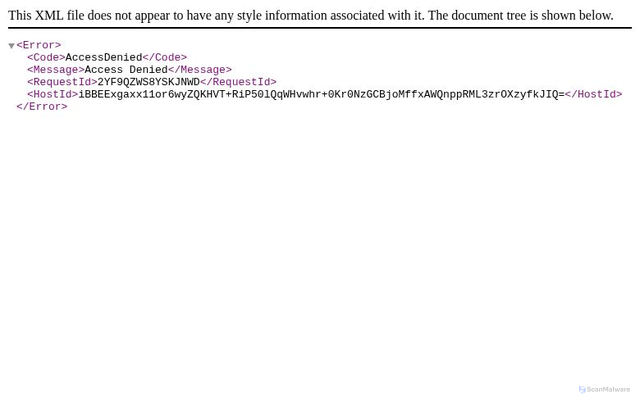Click the horizontal divider below the notice
Image resolution: width=640 pixels, height=404 pixels.
coord(320,29)
